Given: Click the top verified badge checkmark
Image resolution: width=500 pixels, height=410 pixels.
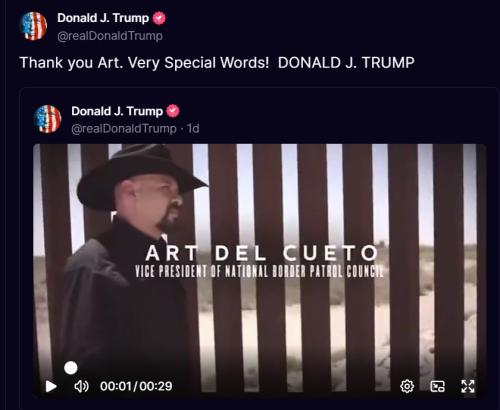Looking at the screenshot, I should [x=159, y=18].
